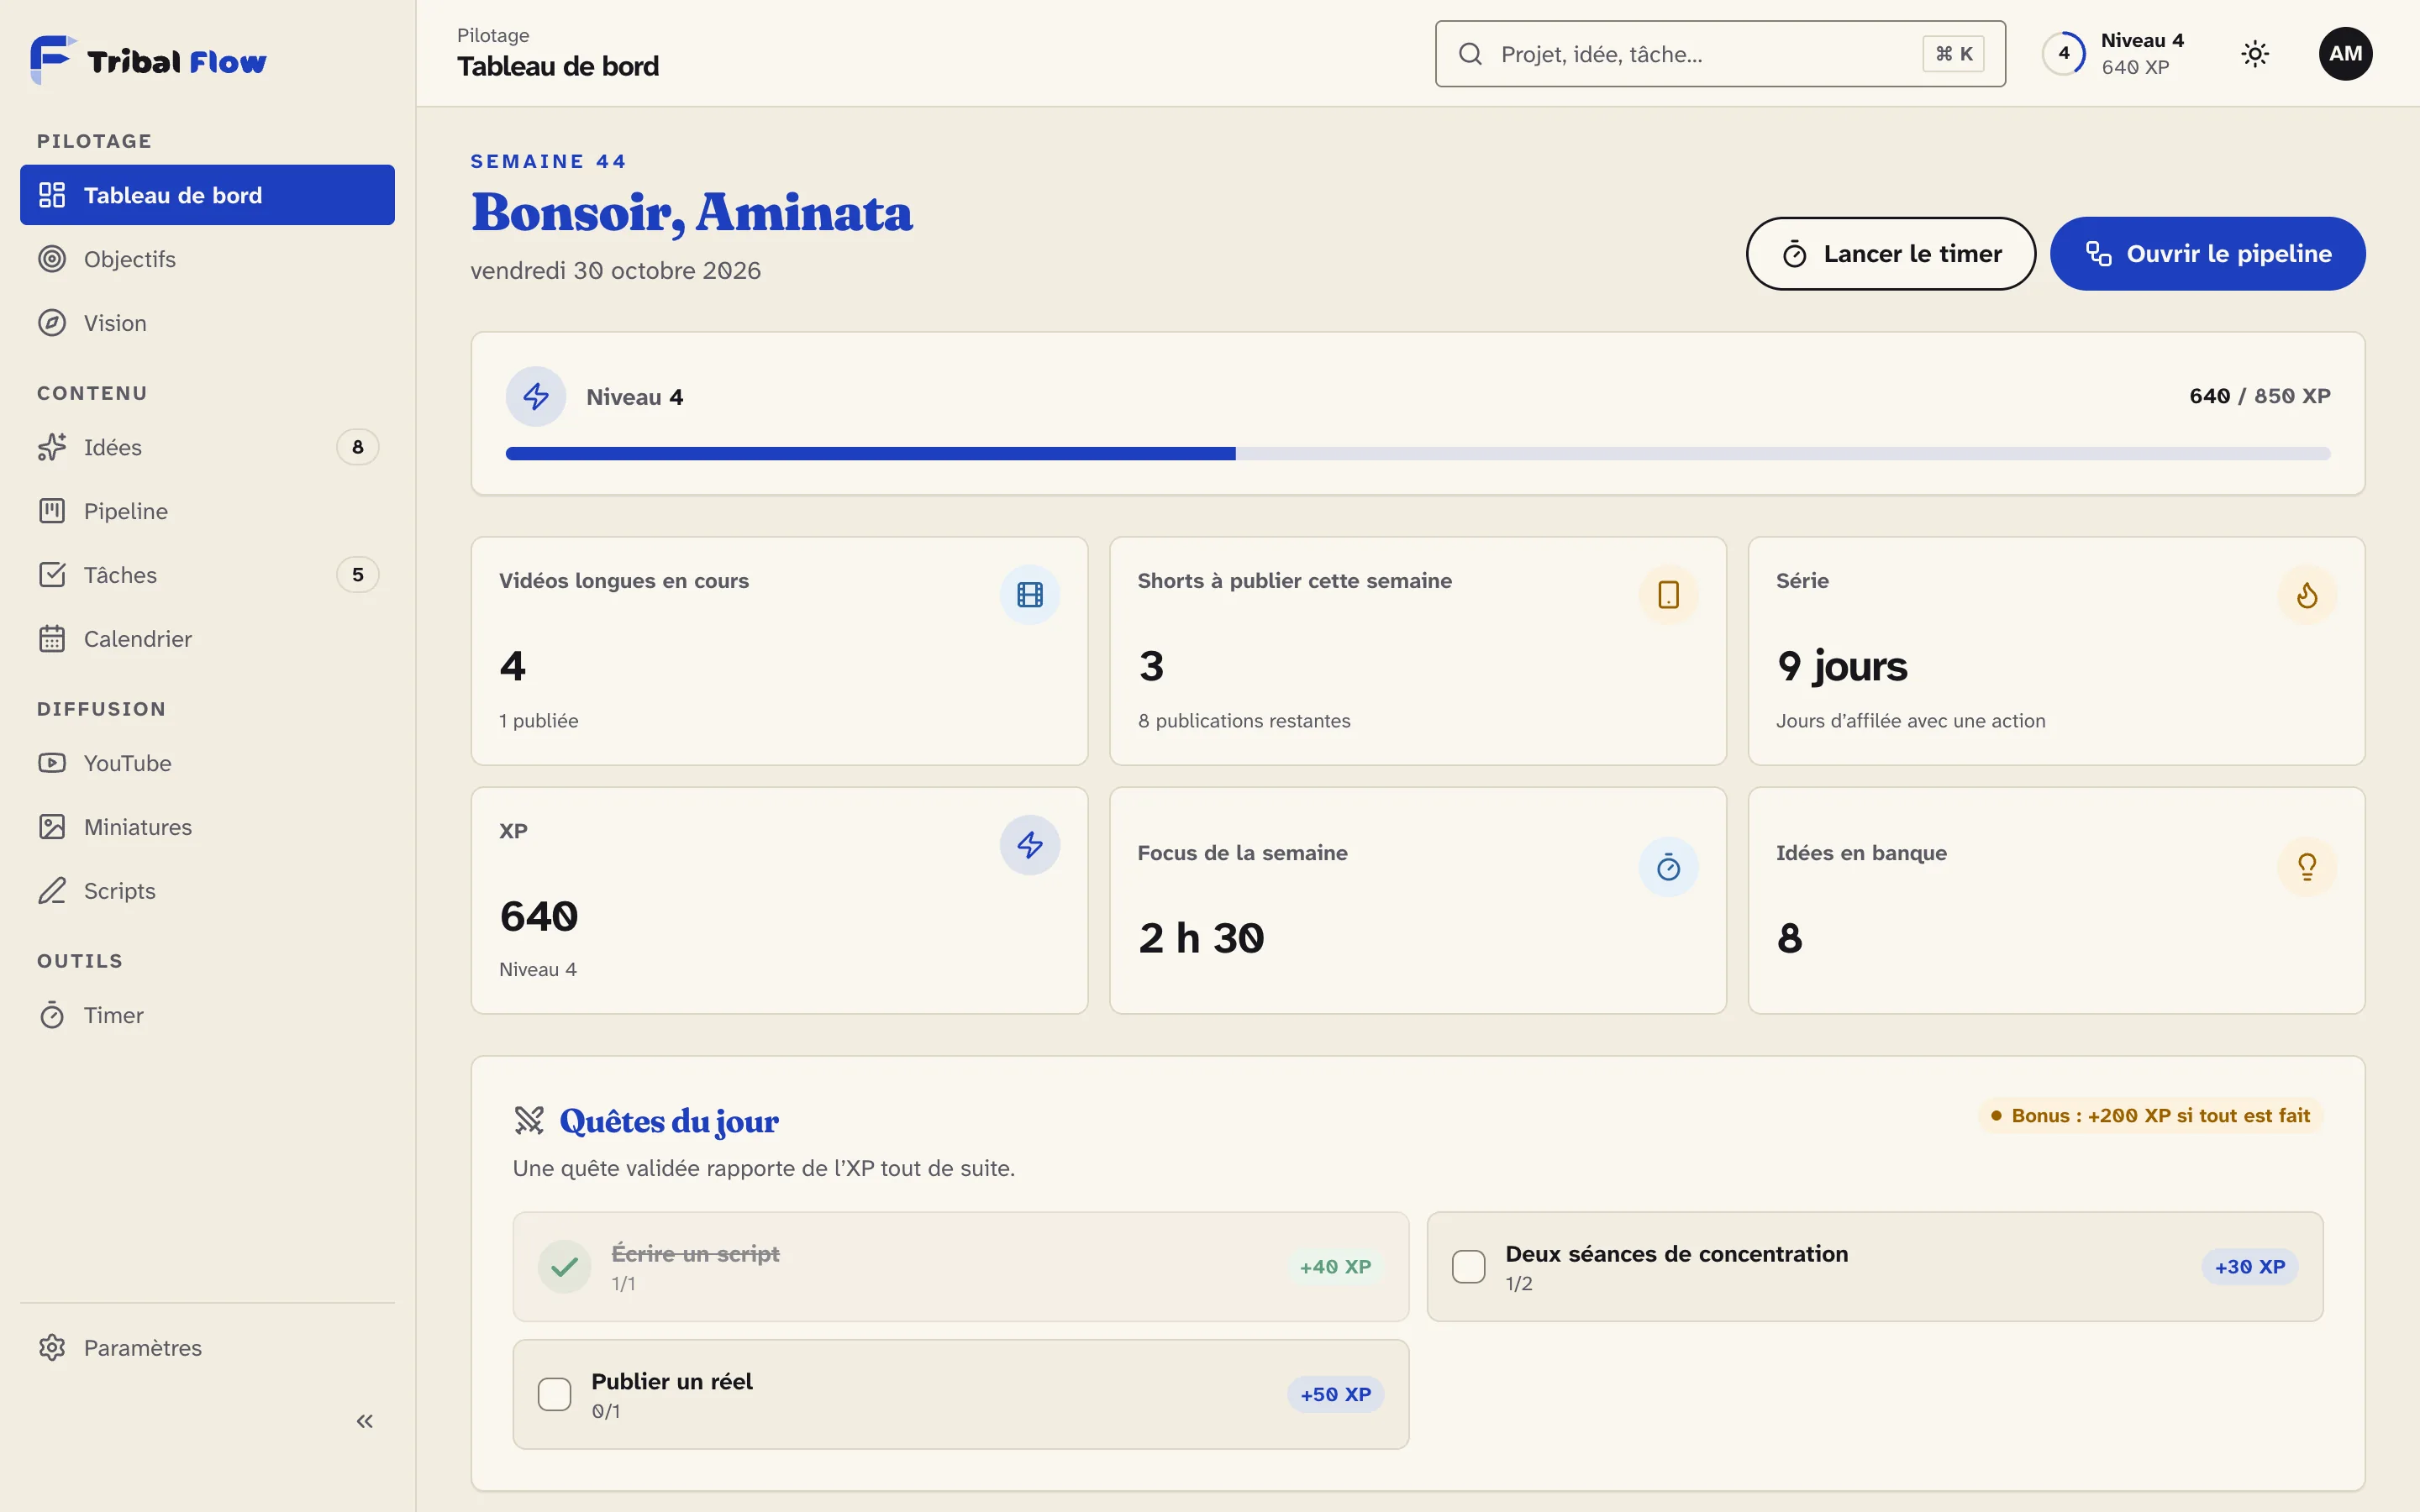The width and height of the screenshot is (2420, 1512).
Task: Click the level 4 progress ring
Action: [x=2064, y=54]
